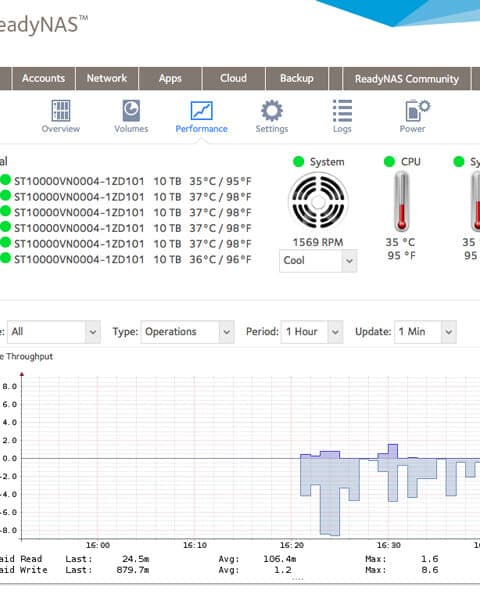
Task: Click the Avg 106.4m read value
Action: click(280, 559)
